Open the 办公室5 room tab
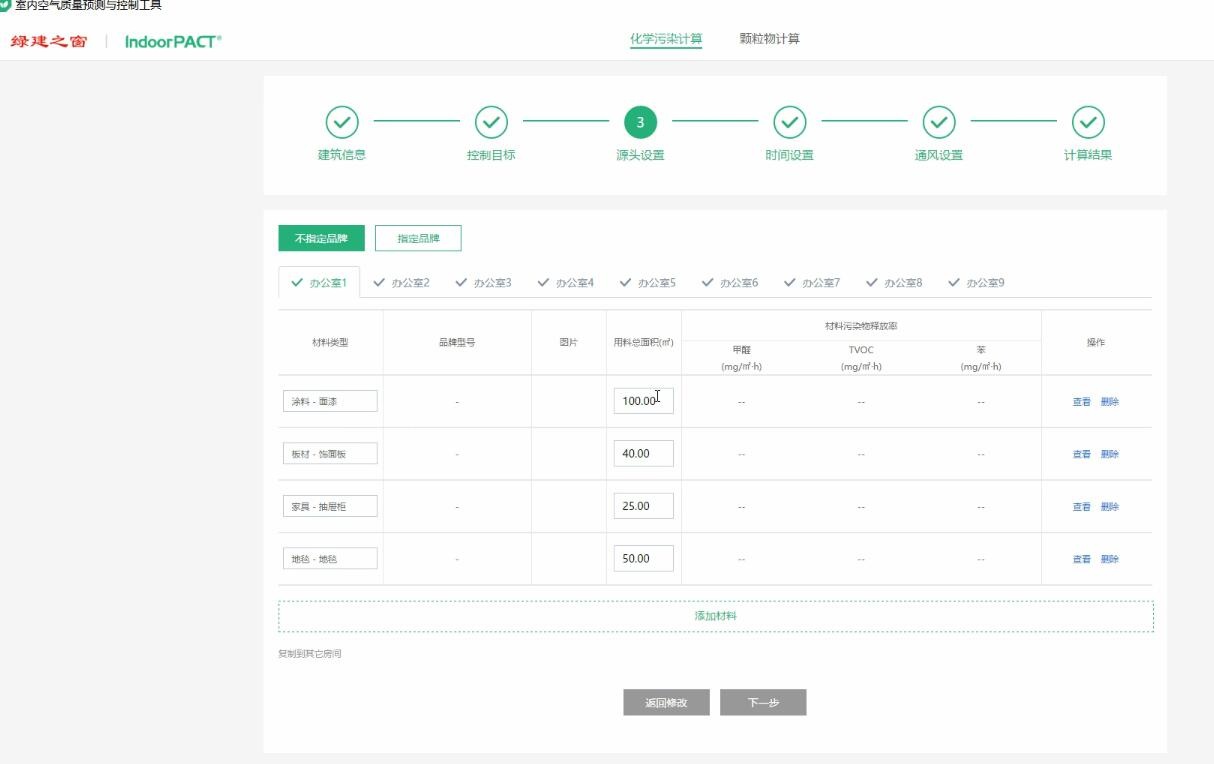This screenshot has width=1214, height=764. pyautogui.click(x=648, y=283)
